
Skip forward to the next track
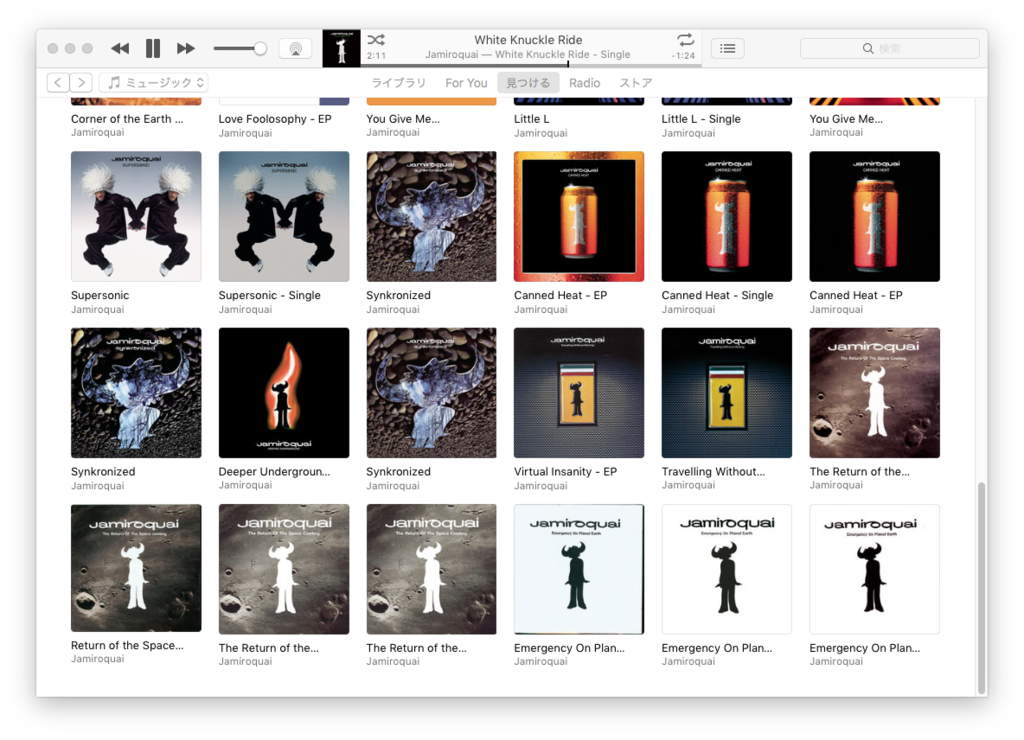pos(185,48)
